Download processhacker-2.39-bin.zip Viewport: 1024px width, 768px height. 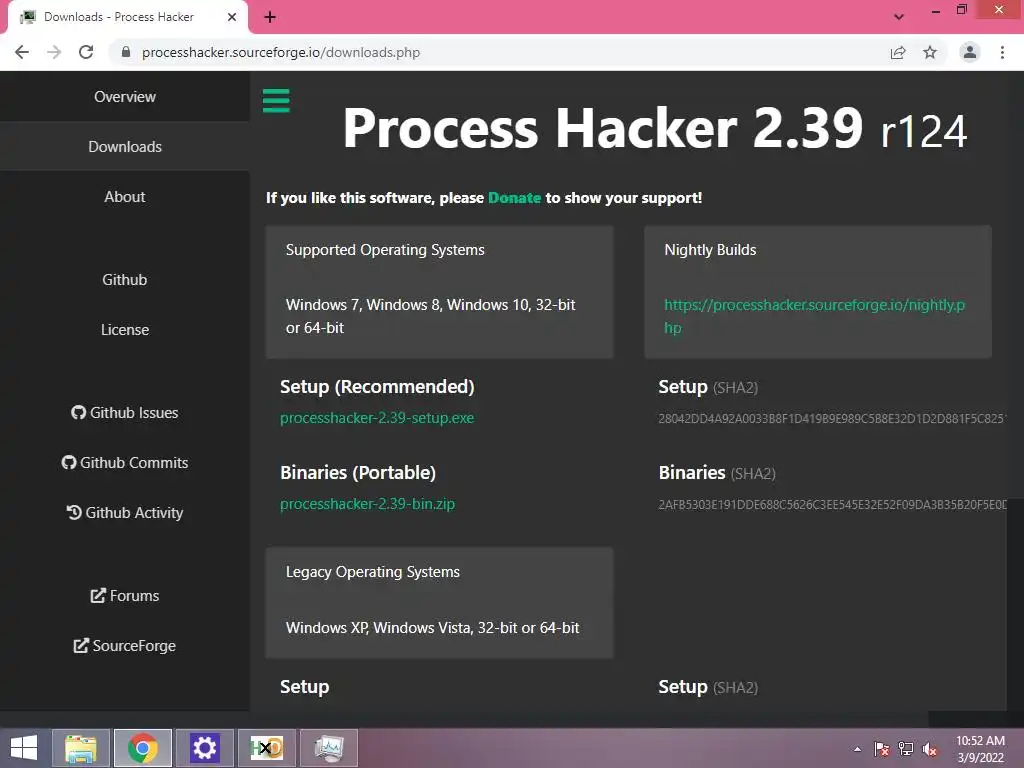(x=367, y=504)
